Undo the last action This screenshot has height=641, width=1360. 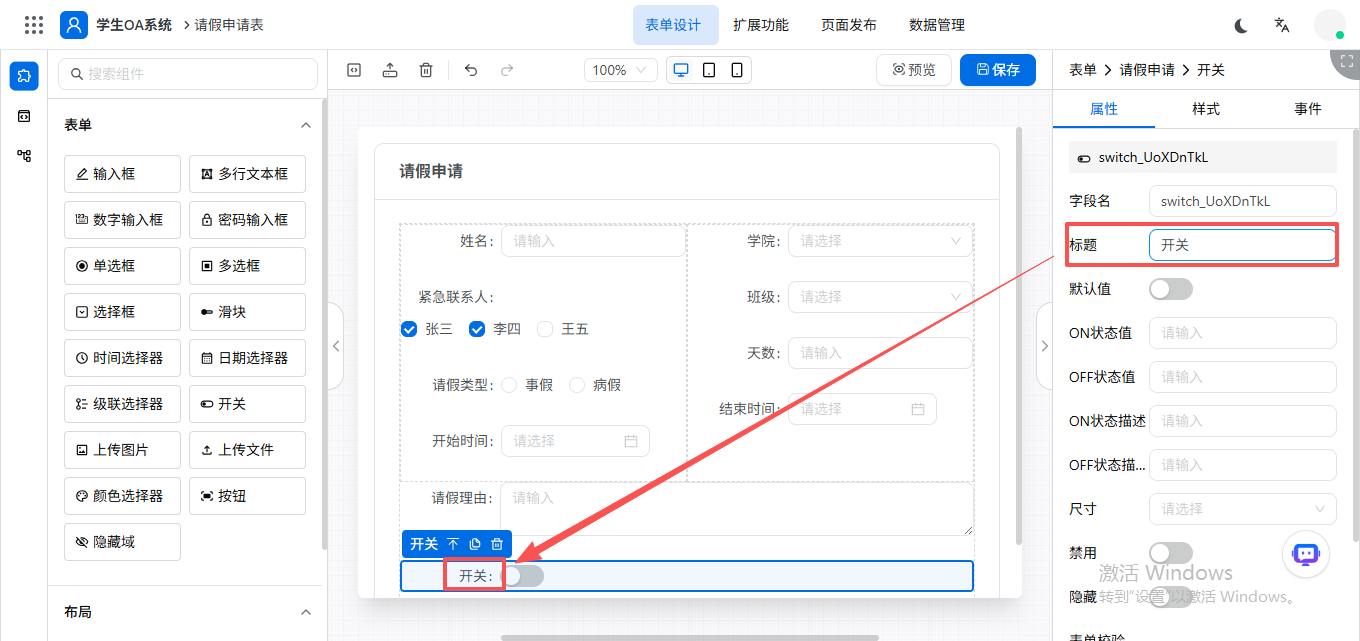[471, 70]
